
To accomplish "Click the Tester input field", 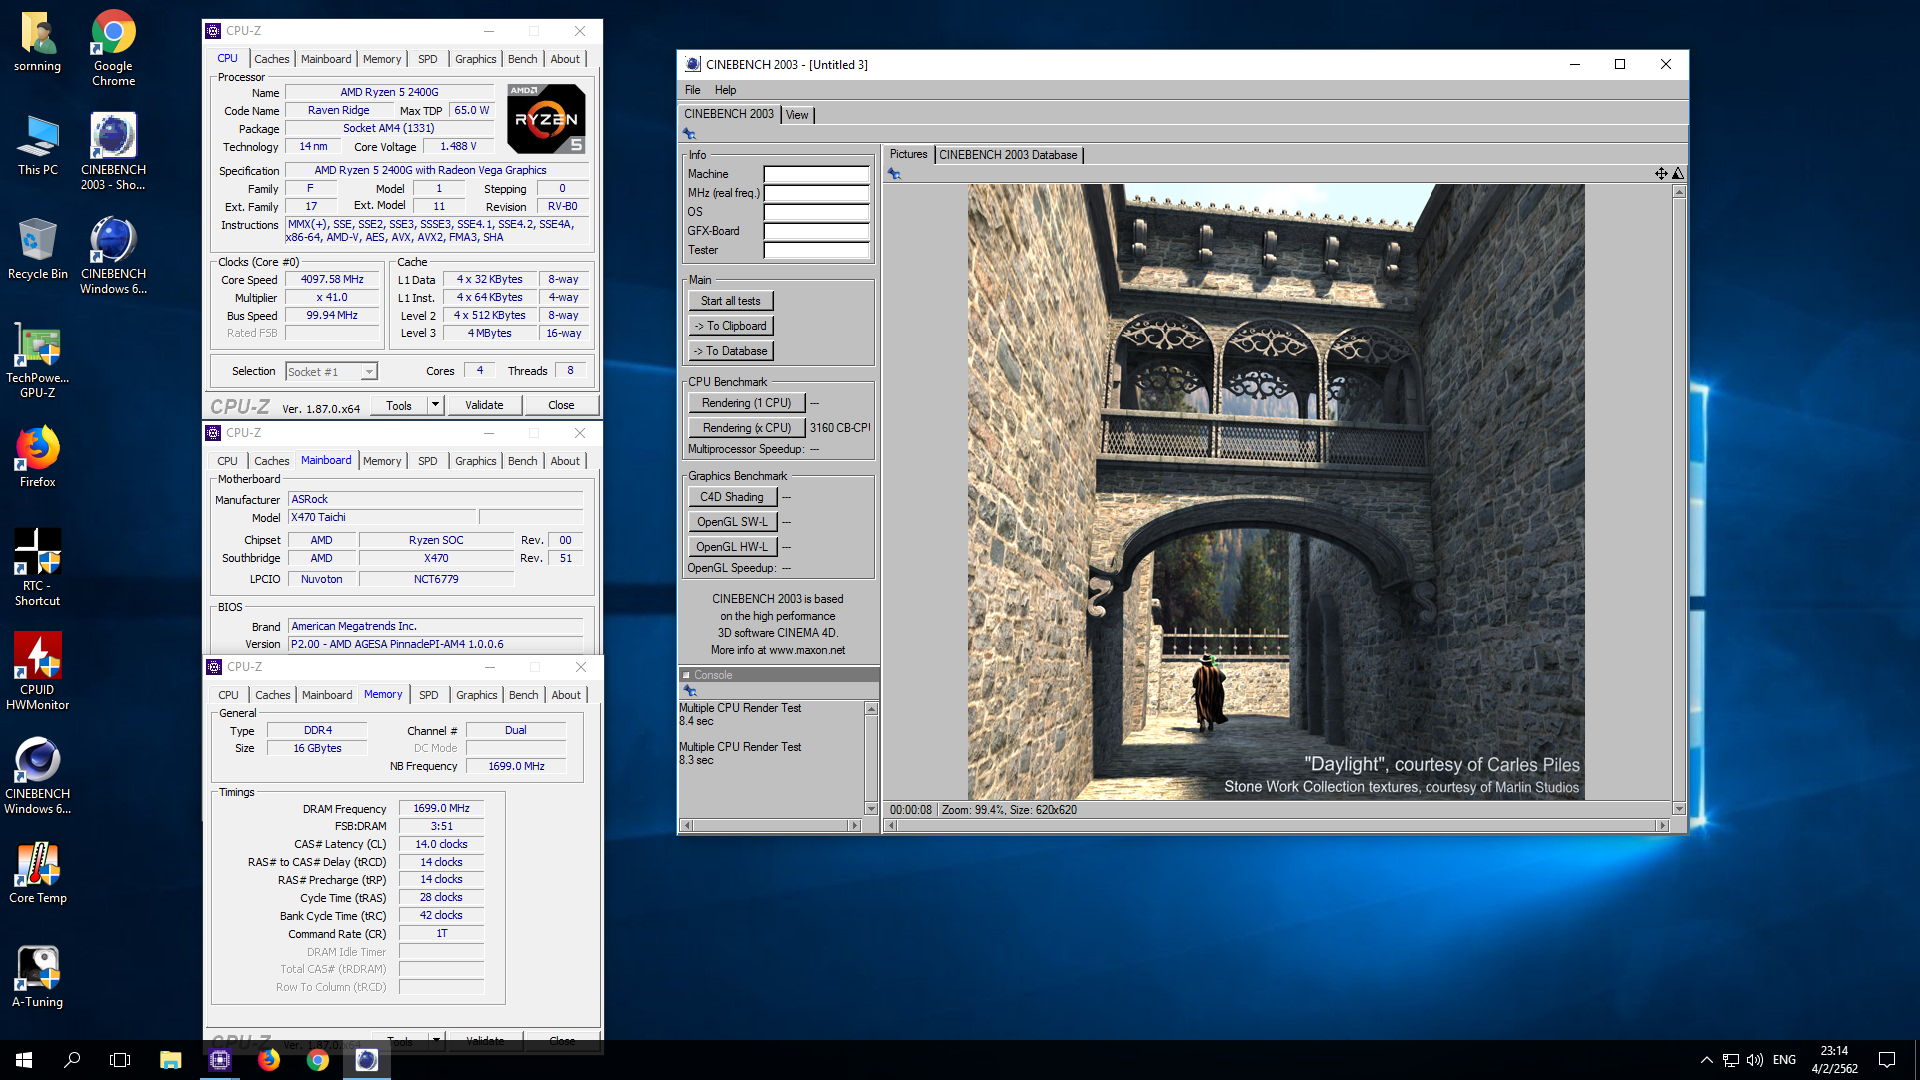I will coord(816,250).
